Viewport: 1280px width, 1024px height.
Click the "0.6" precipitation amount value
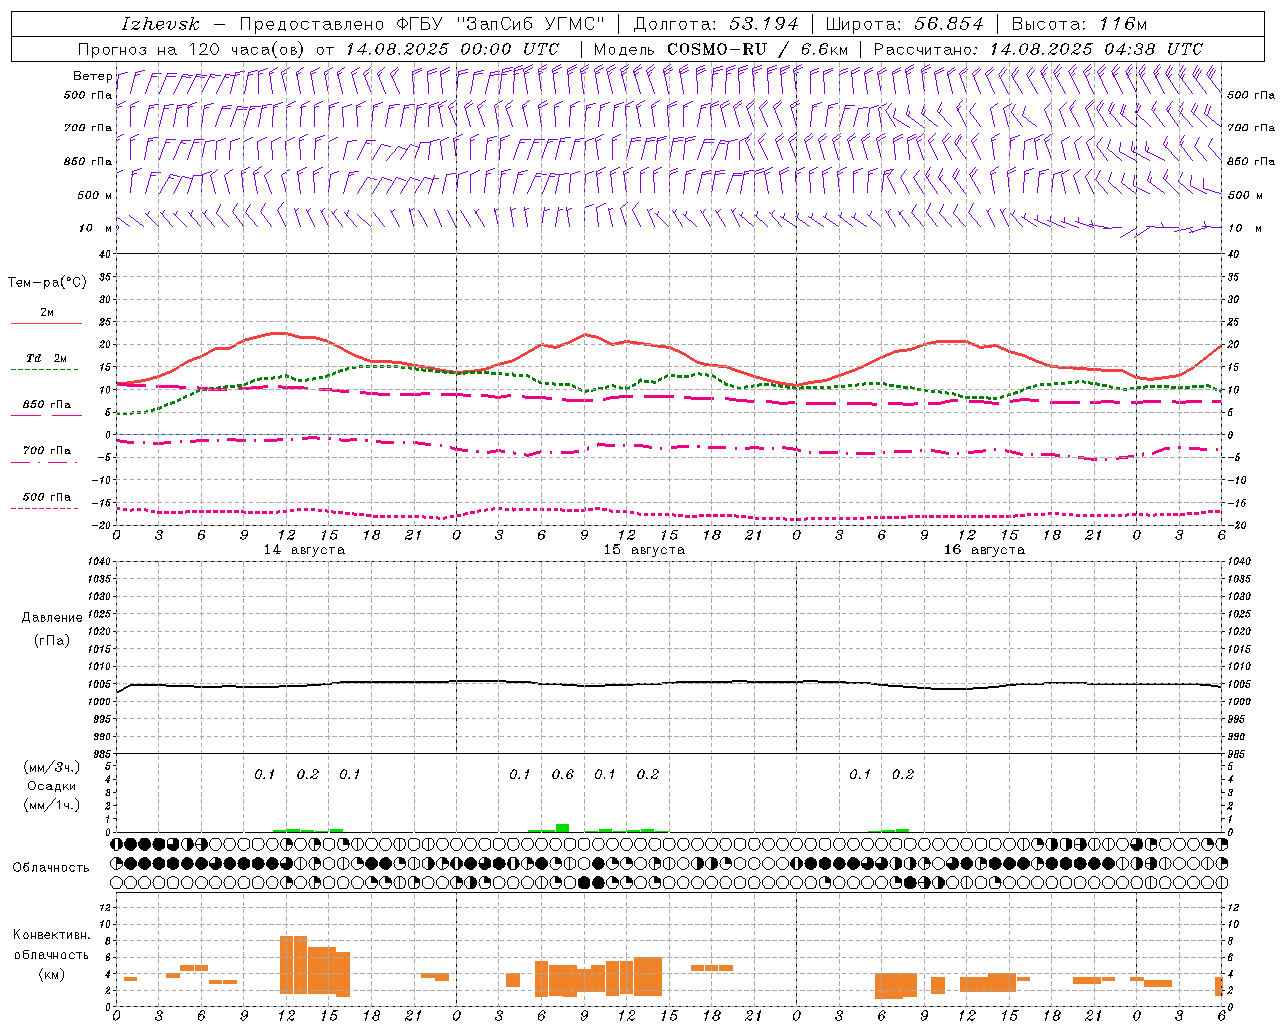[x=563, y=775]
